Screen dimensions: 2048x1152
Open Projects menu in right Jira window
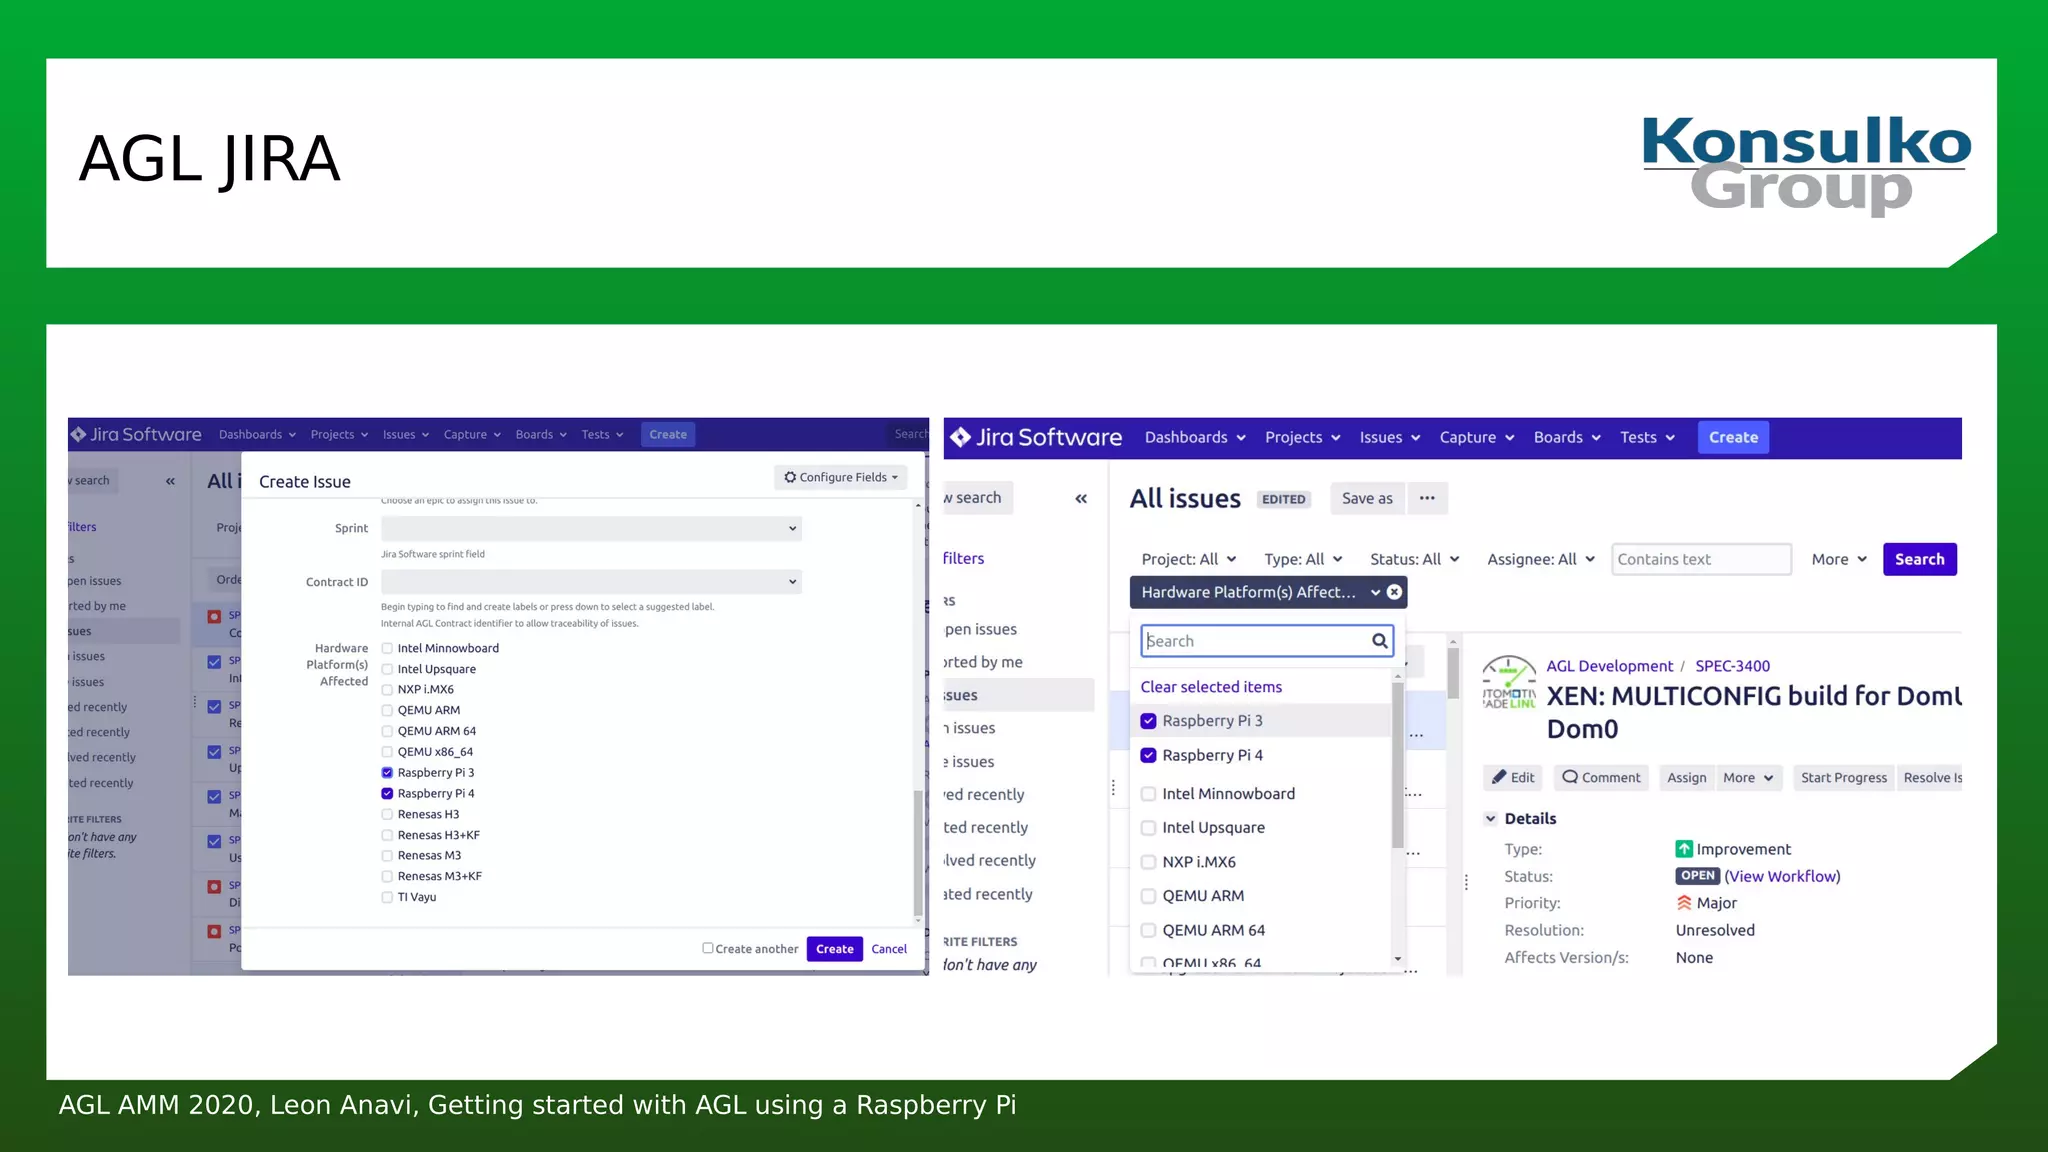click(x=1302, y=437)
